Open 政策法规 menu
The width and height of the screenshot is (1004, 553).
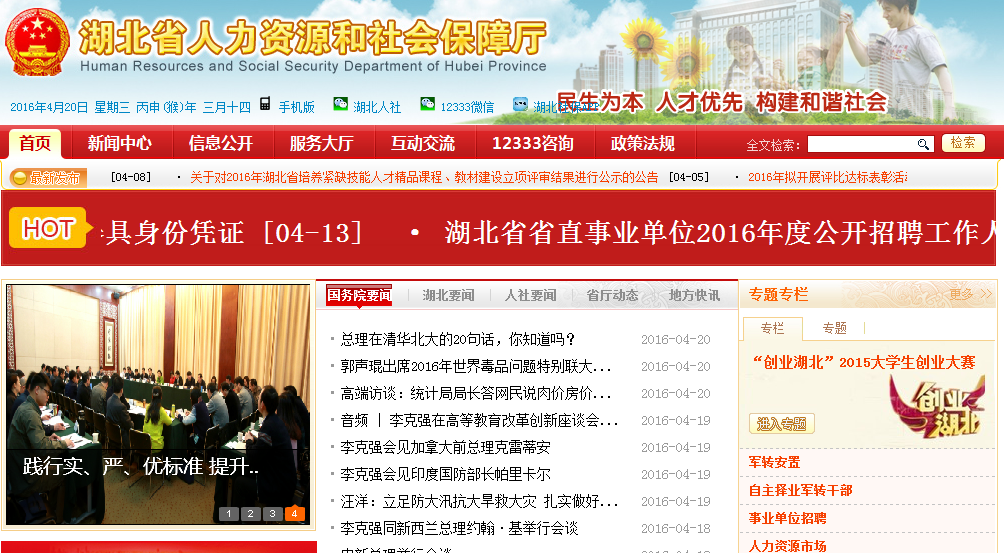(643, 143)
